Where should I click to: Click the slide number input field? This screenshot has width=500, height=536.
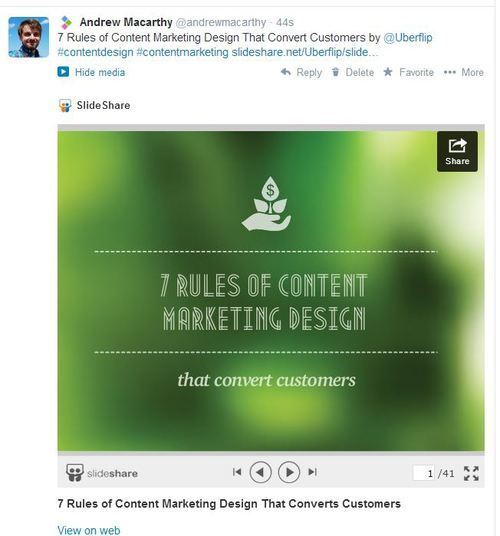(x=424, y=473)
